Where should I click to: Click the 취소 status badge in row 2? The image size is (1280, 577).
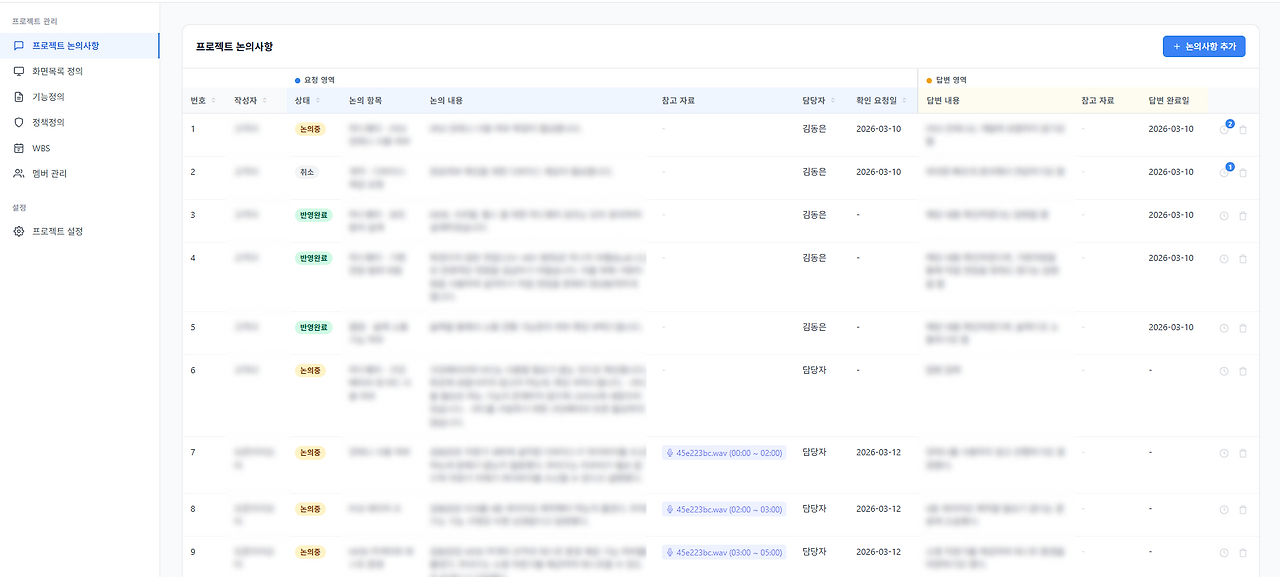[x=306, y=172]
